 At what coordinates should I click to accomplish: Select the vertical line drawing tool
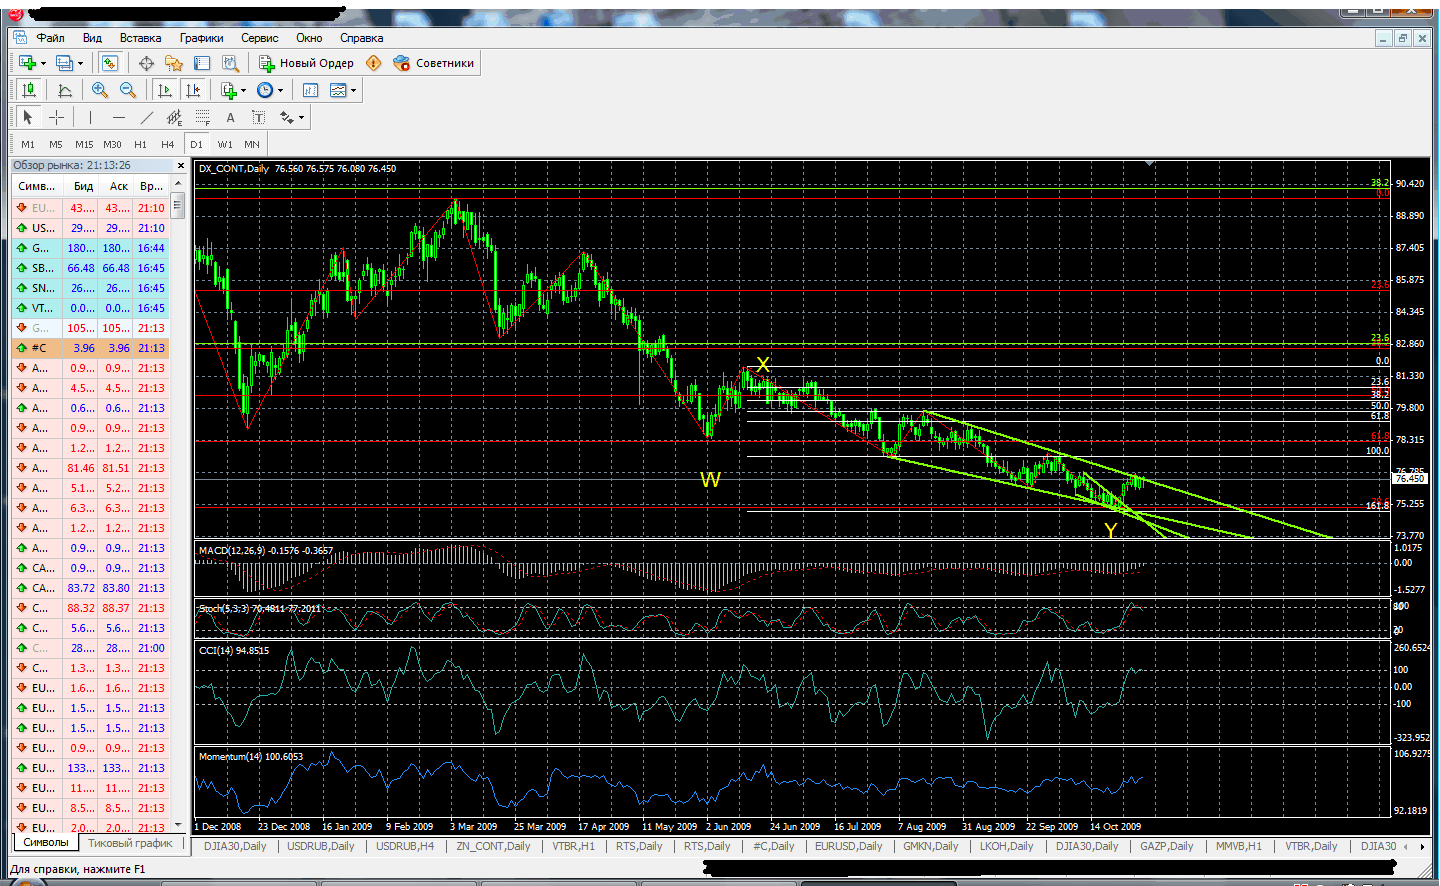(x=90, y=117)
